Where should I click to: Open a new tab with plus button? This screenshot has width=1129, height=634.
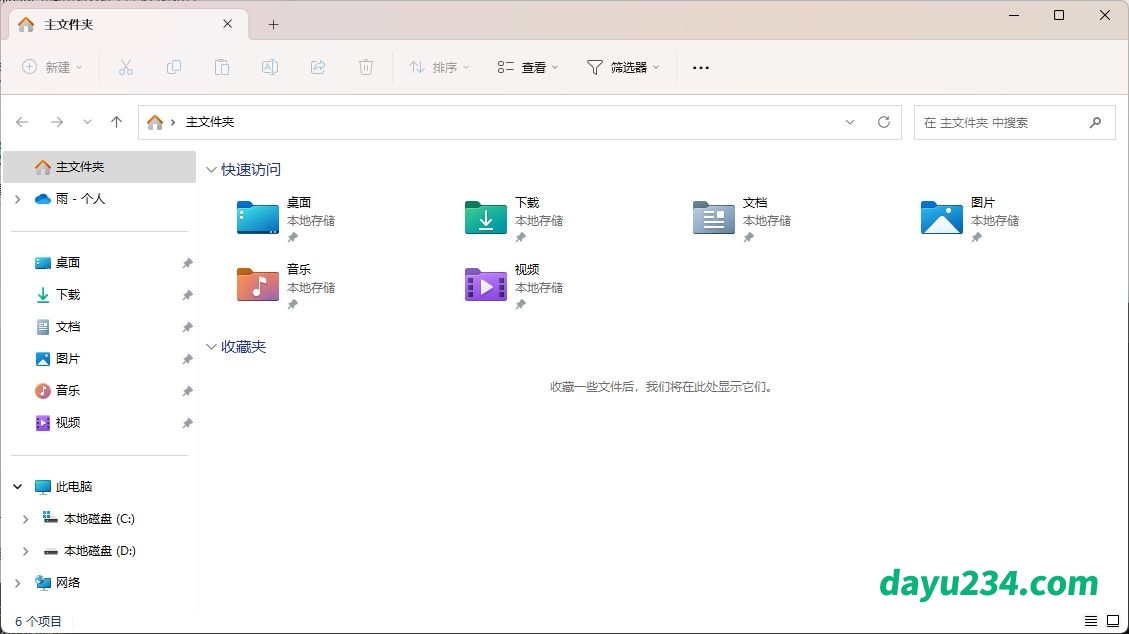[x=273, y=24]
